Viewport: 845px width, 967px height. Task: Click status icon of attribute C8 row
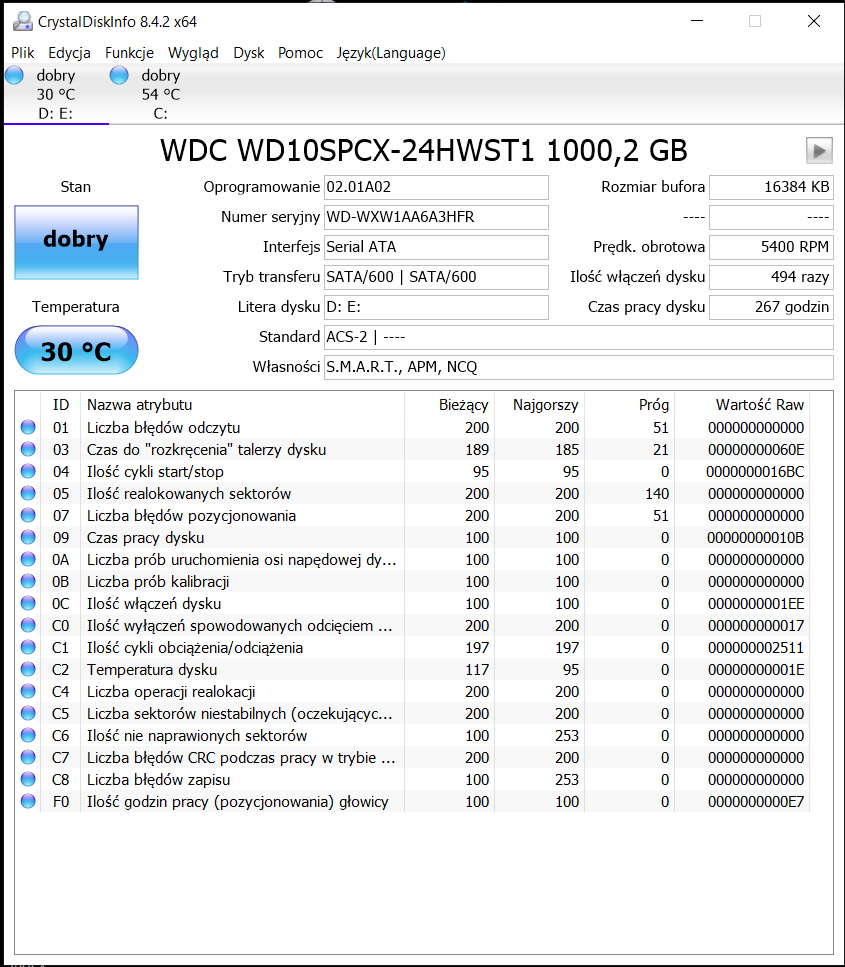[x=28, y=779]
